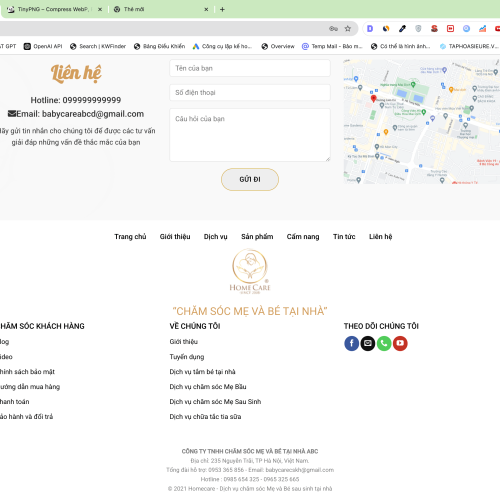Close the Thẻ mới tab
The image size is (500, 500).
(x=206, y=9)
